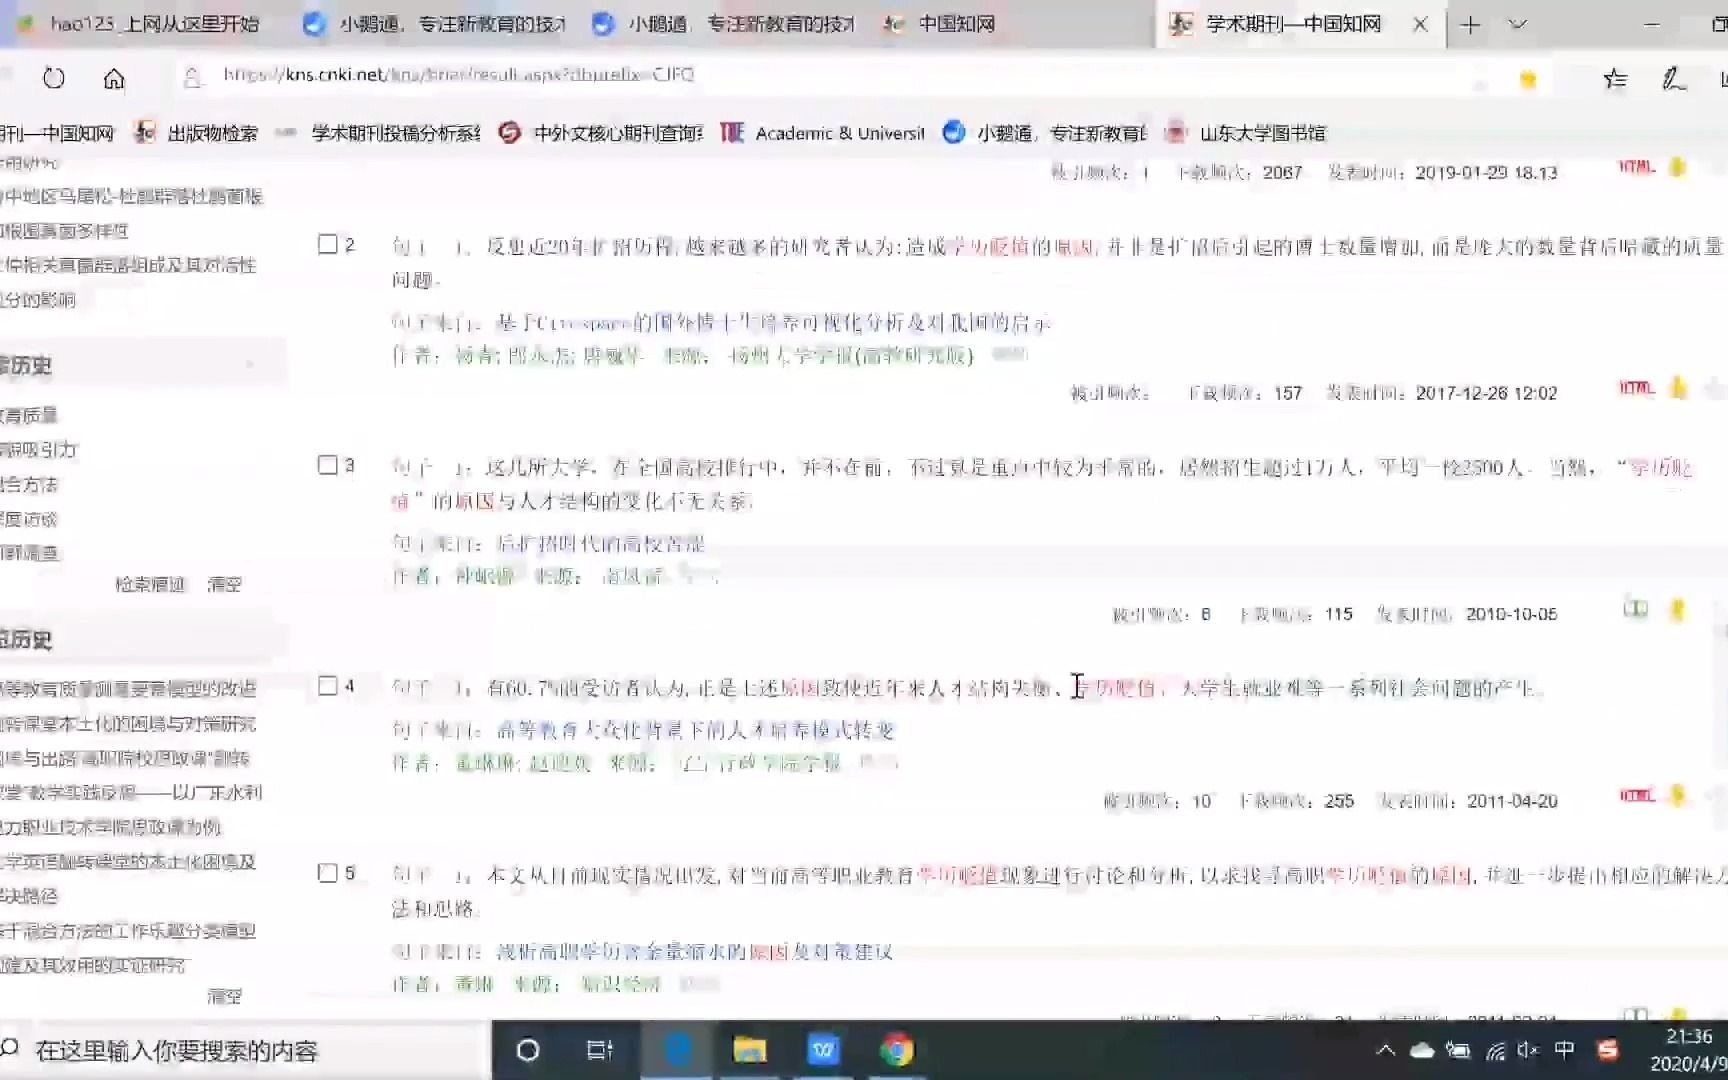Click the battery icon in system tray

click(x=1458, y=1050)
